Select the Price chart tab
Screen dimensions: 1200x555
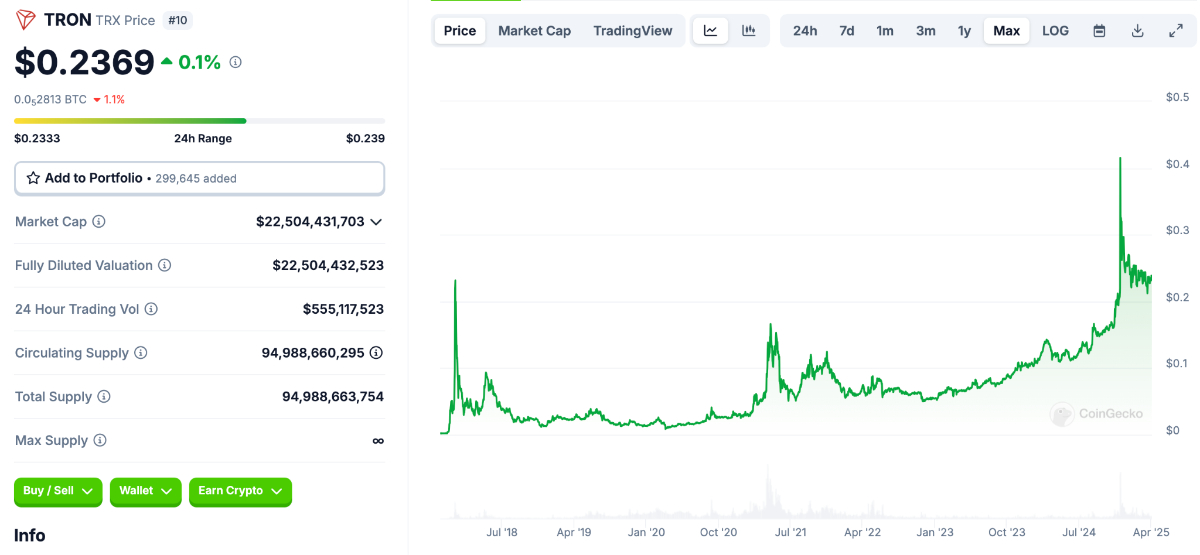pyautogui.click(x=460, y=31)
